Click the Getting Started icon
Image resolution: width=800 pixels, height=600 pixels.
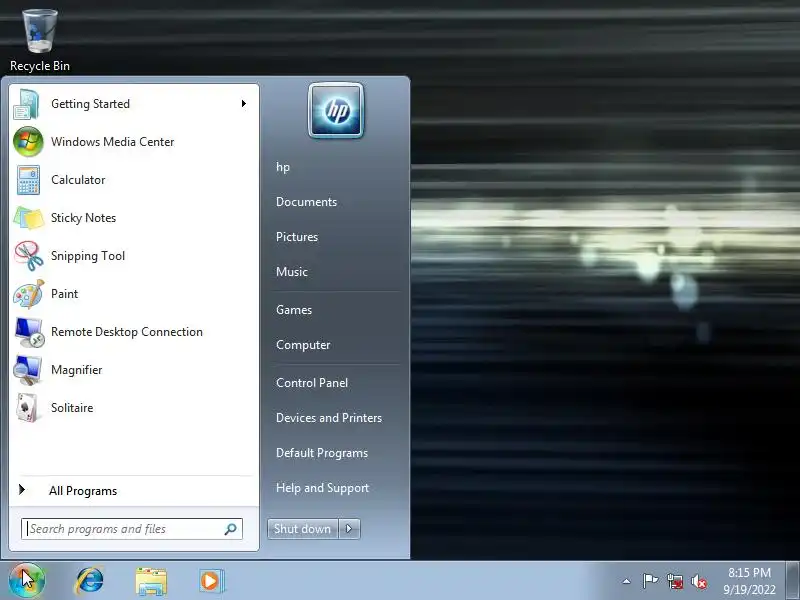[28, 104]
